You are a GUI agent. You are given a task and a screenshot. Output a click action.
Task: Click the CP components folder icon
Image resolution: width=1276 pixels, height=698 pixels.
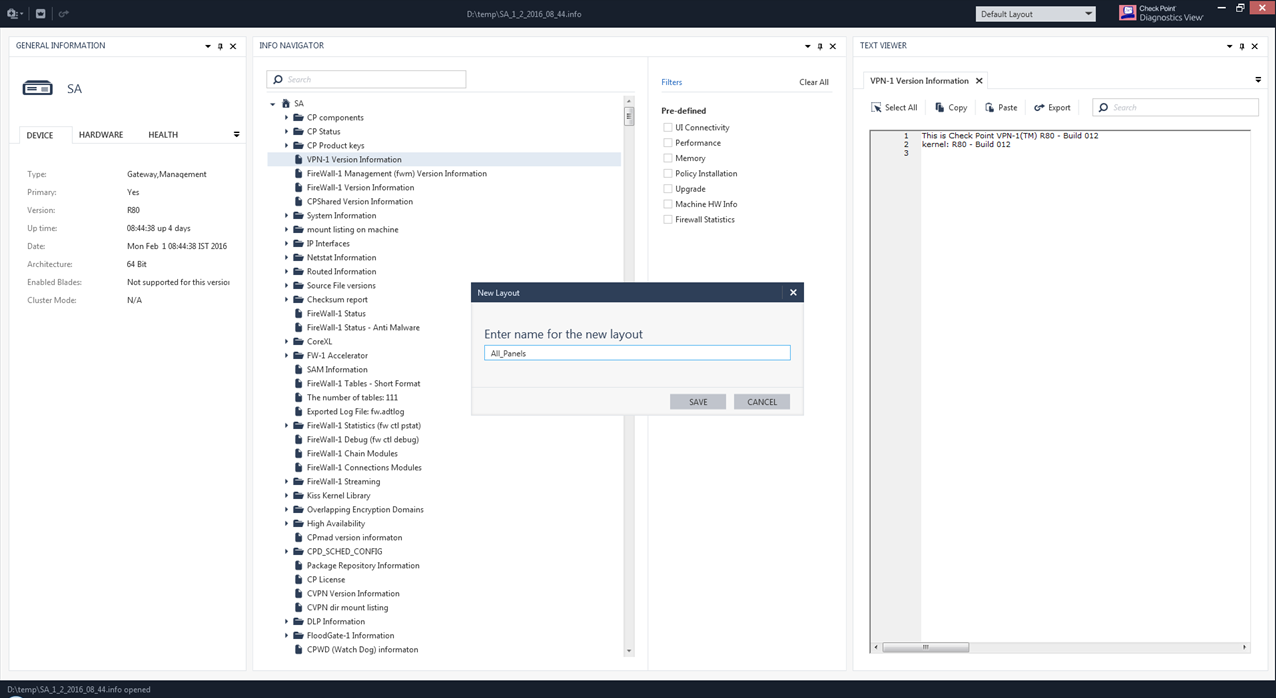point(298,118)
